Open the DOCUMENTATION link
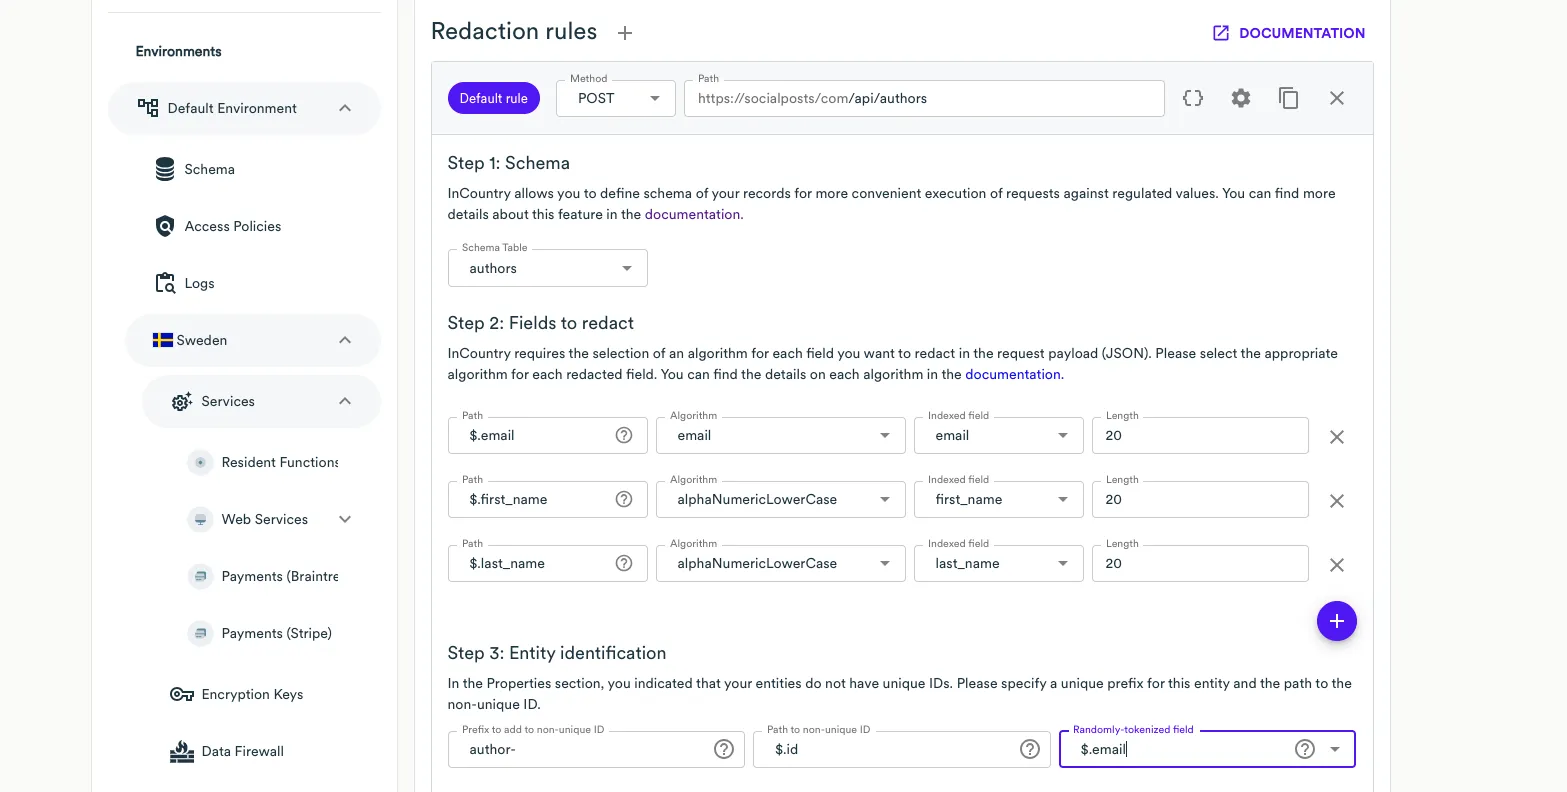This screenshot has height=792, width=1567. pos(1288,32)
